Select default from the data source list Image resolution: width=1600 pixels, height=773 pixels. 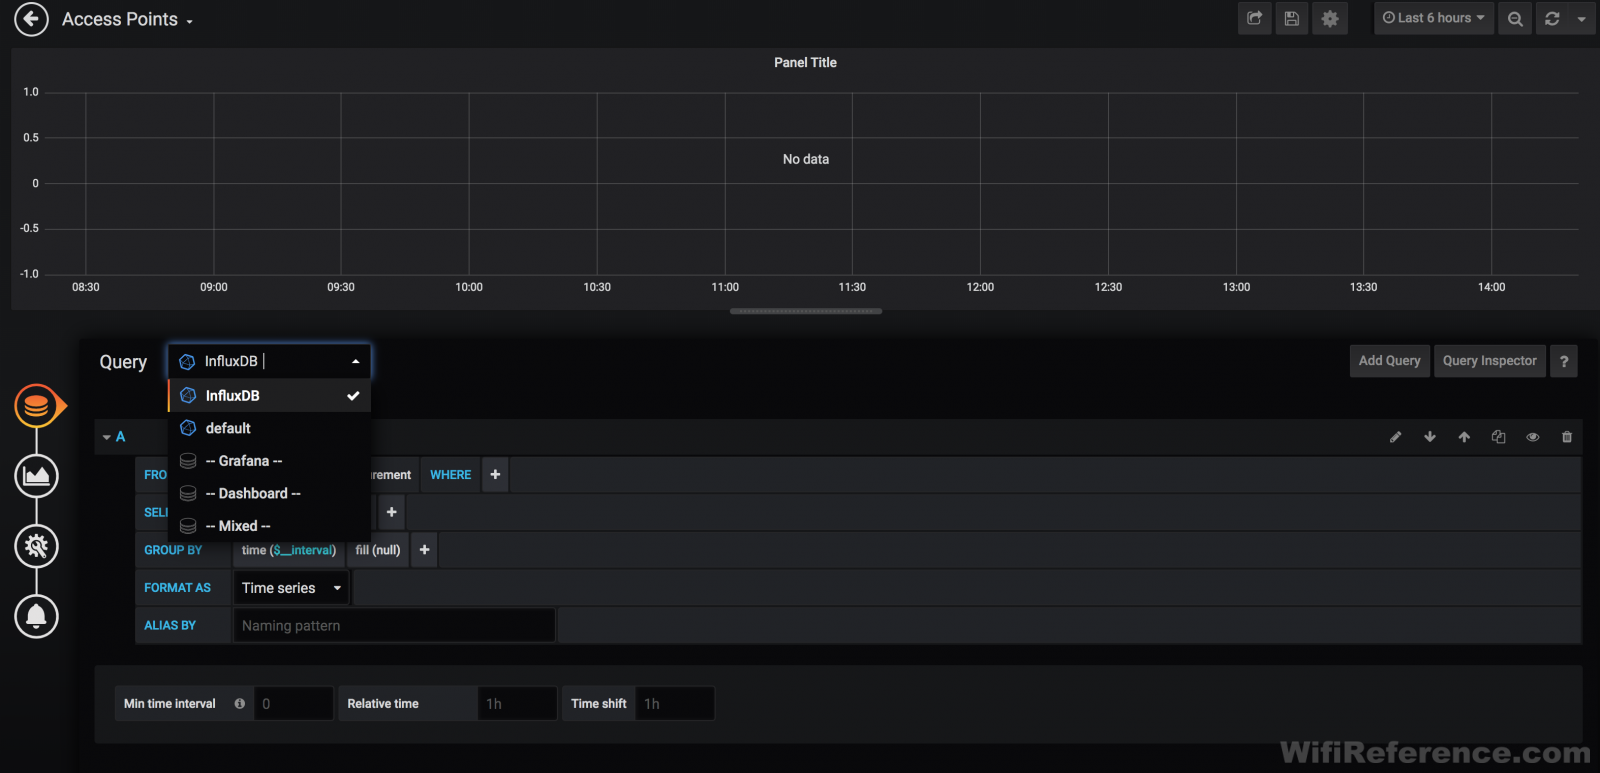pyautogui.click(x=269, y=428)
